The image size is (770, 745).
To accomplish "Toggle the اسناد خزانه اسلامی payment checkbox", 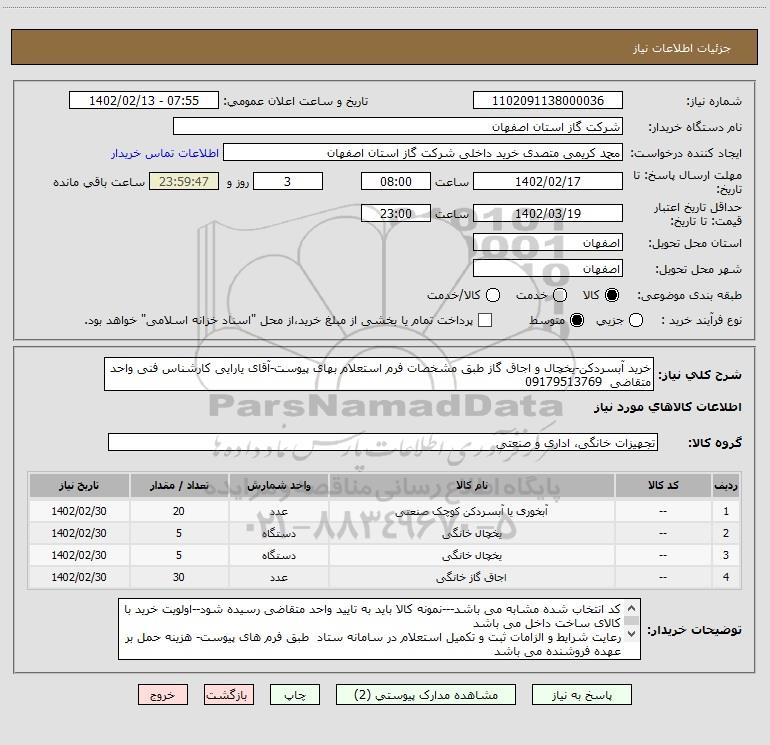I will tap(485, 320).
